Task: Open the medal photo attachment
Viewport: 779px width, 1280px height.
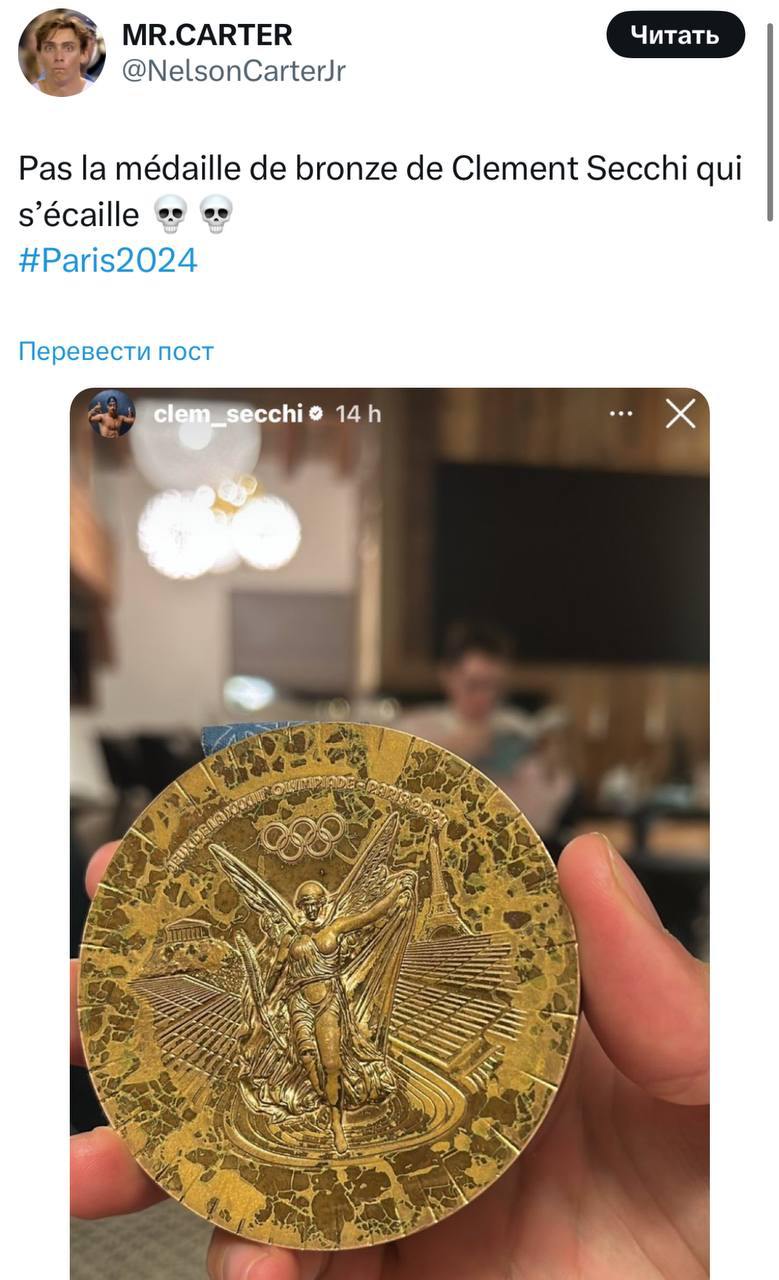Action: 389,833
